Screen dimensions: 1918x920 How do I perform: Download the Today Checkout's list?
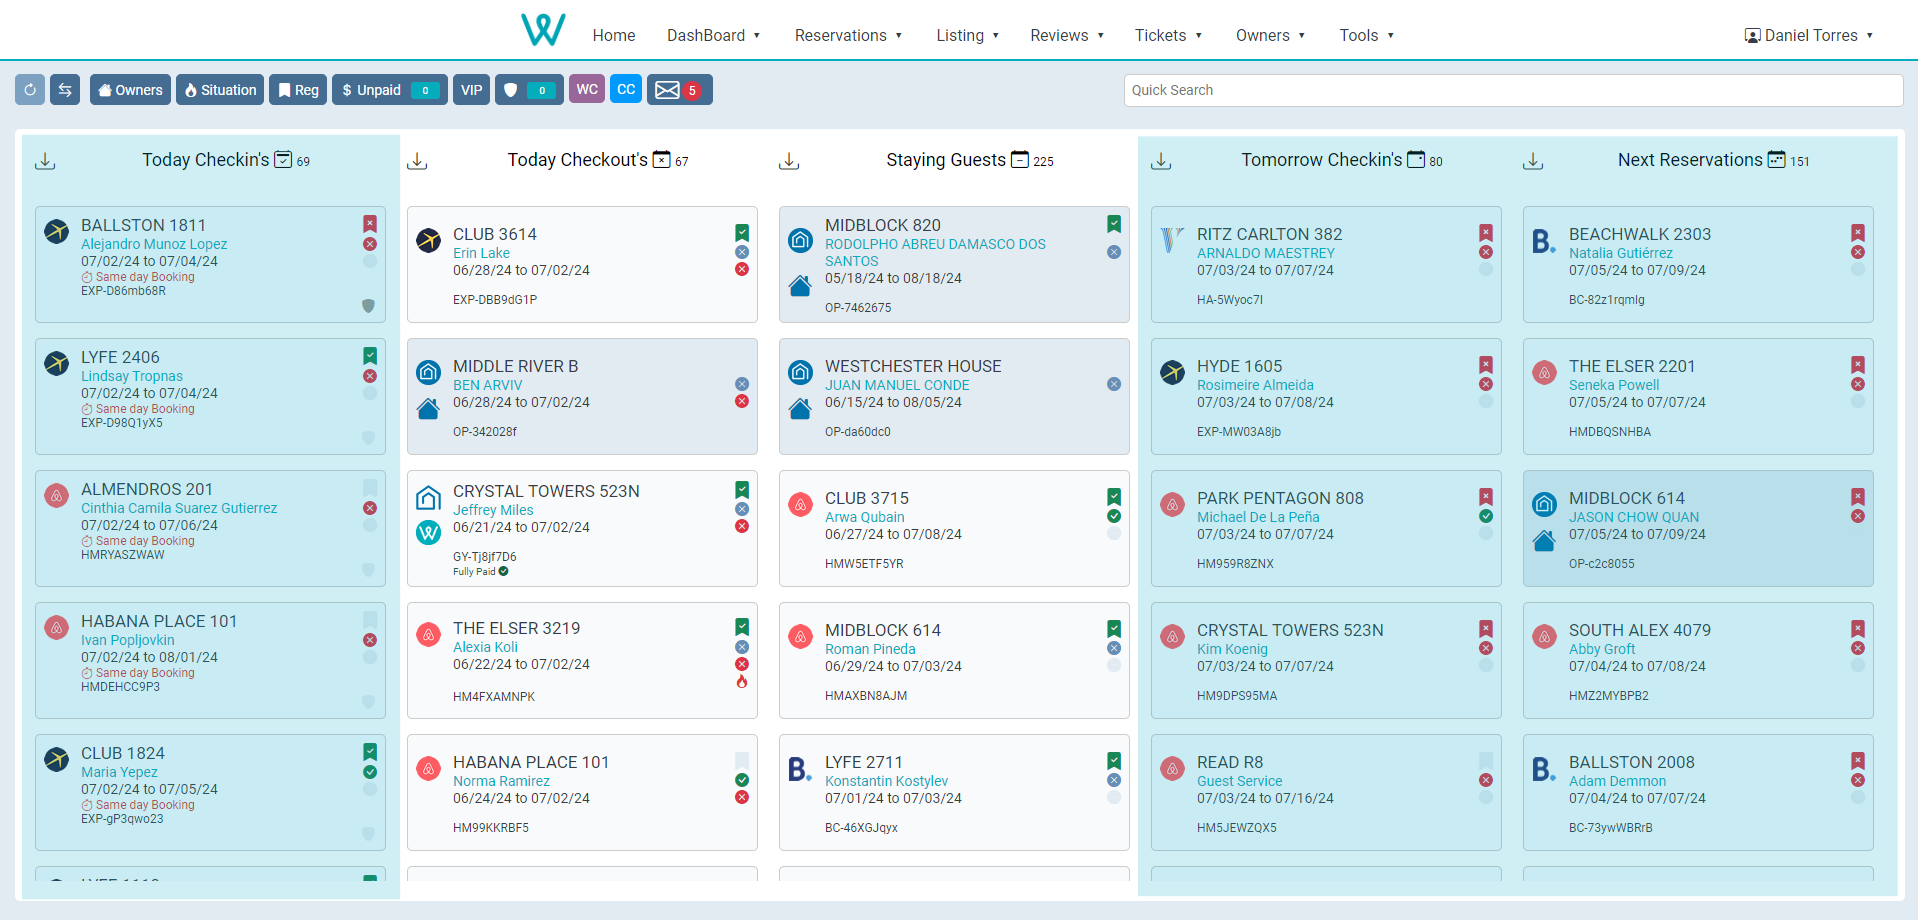[417, 161]
